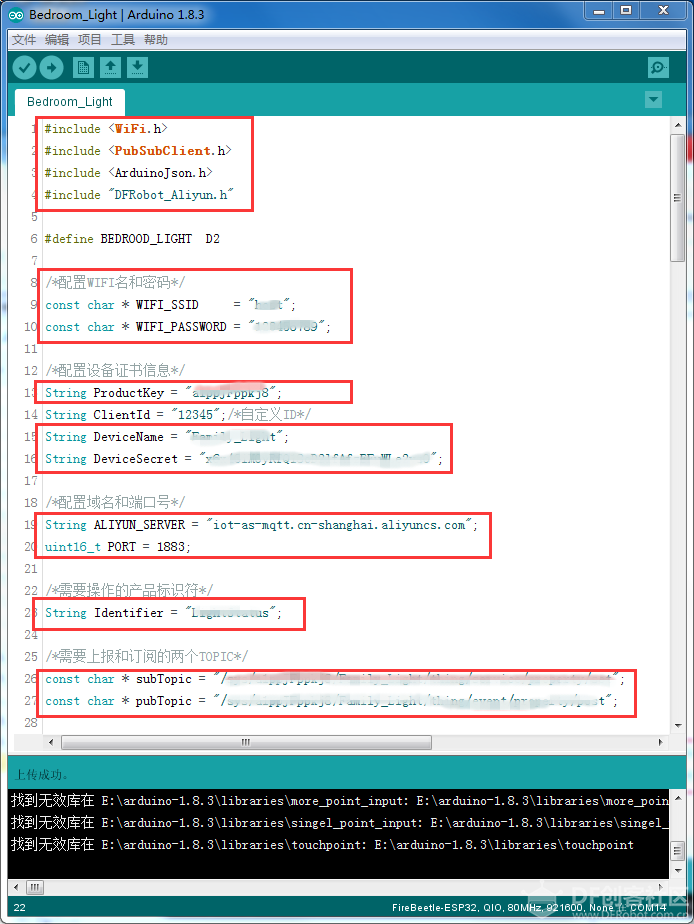Click the line '#include <WiFi.h>'
The width and height of the screenshot is (694, 924).
click(x=106, y=129)
